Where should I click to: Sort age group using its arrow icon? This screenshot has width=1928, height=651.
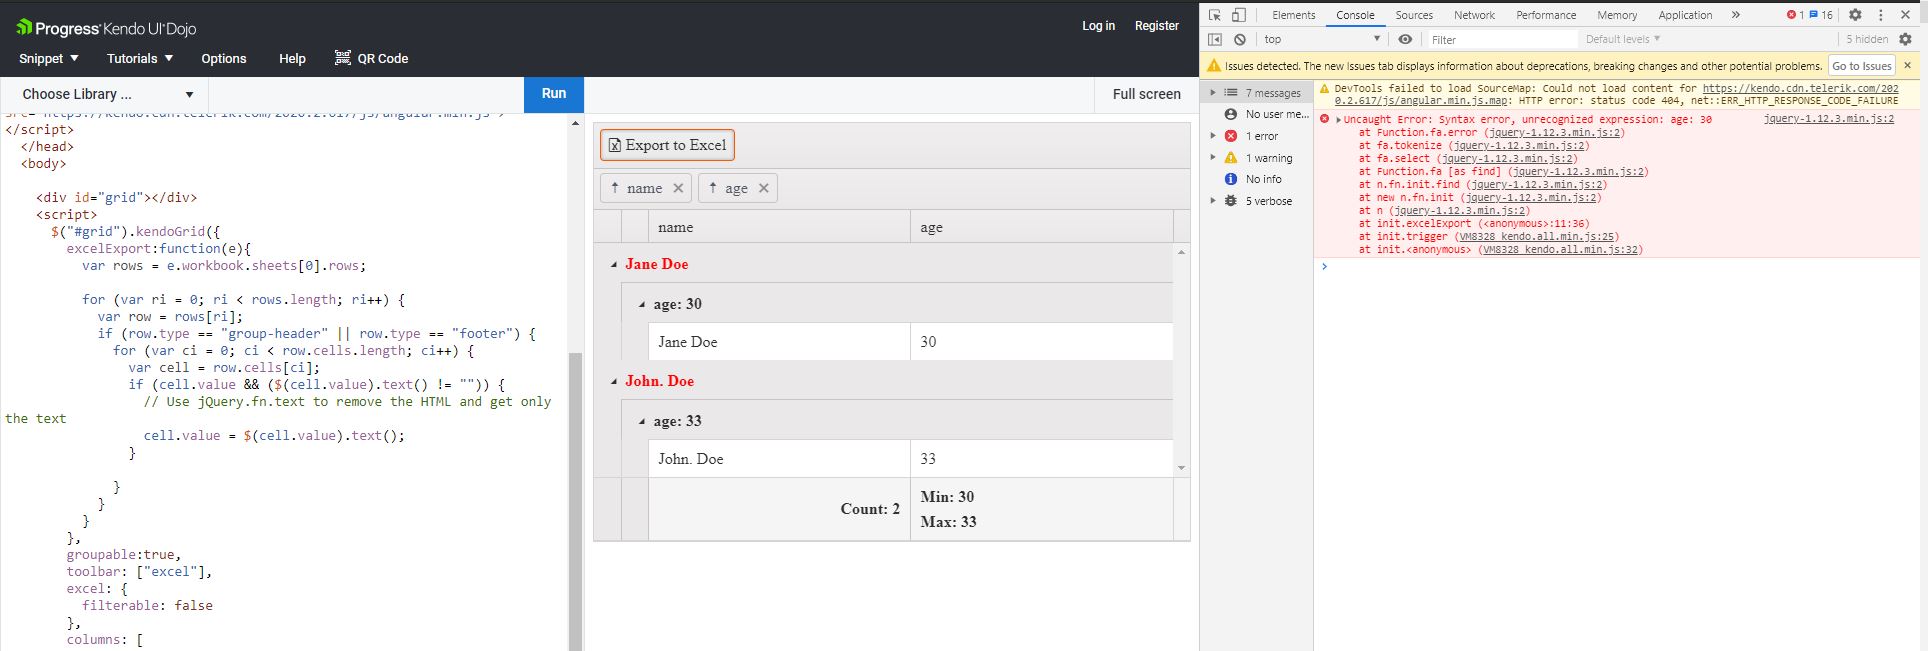pos(713,188)
